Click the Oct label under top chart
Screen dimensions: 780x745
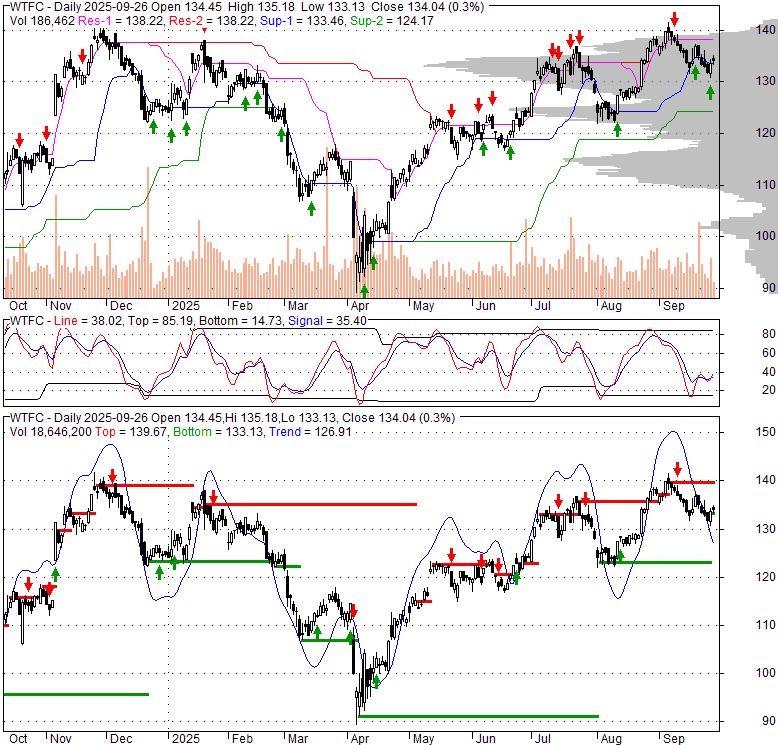(18, 306)
